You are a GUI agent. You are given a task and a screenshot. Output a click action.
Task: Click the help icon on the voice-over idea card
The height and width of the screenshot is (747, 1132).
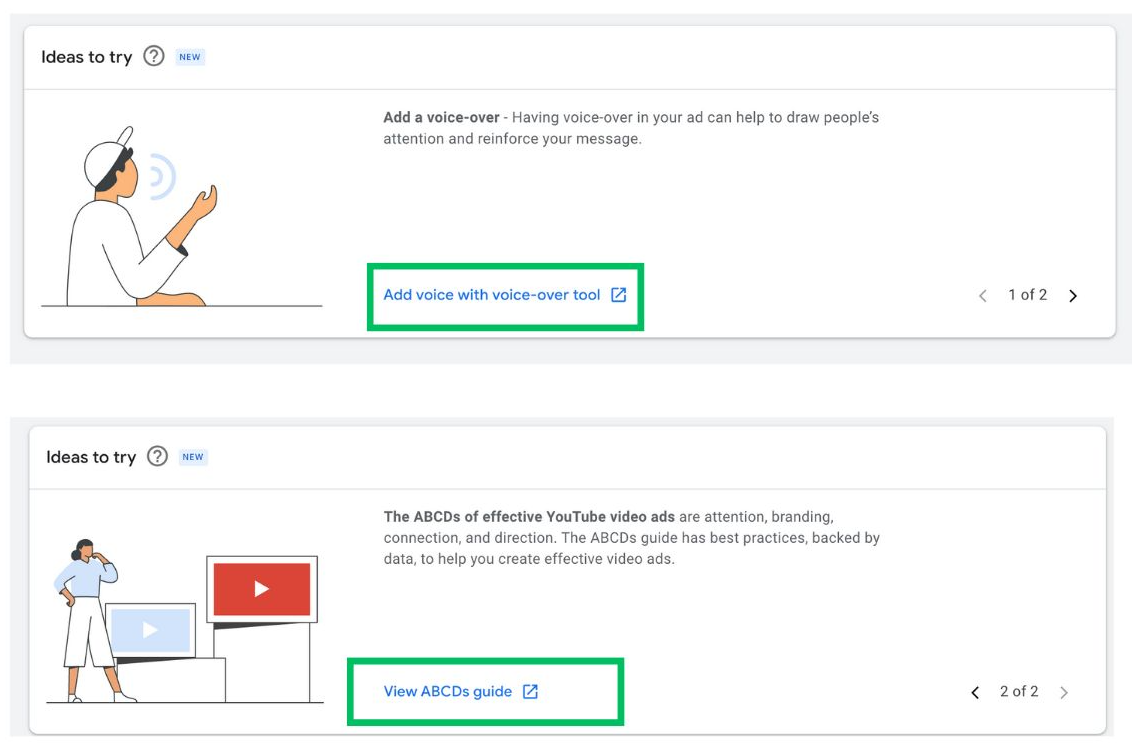click(x=153, y=56)
